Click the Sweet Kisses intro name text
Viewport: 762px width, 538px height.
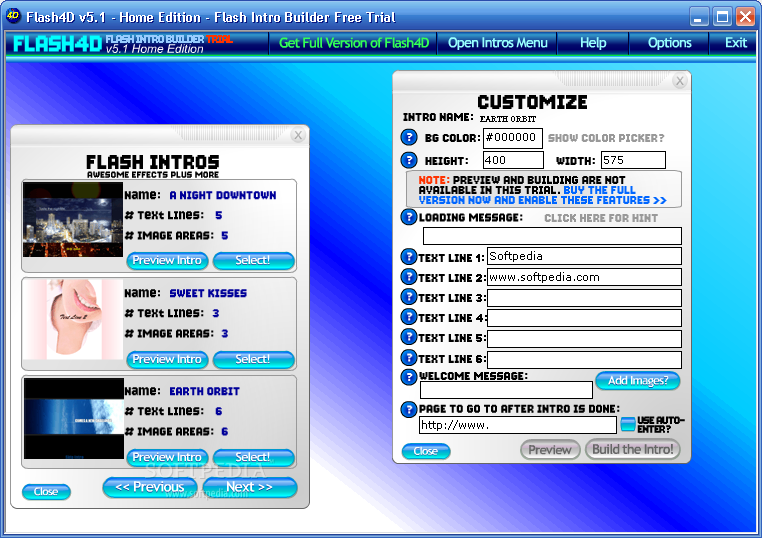[x=208, y=293]
